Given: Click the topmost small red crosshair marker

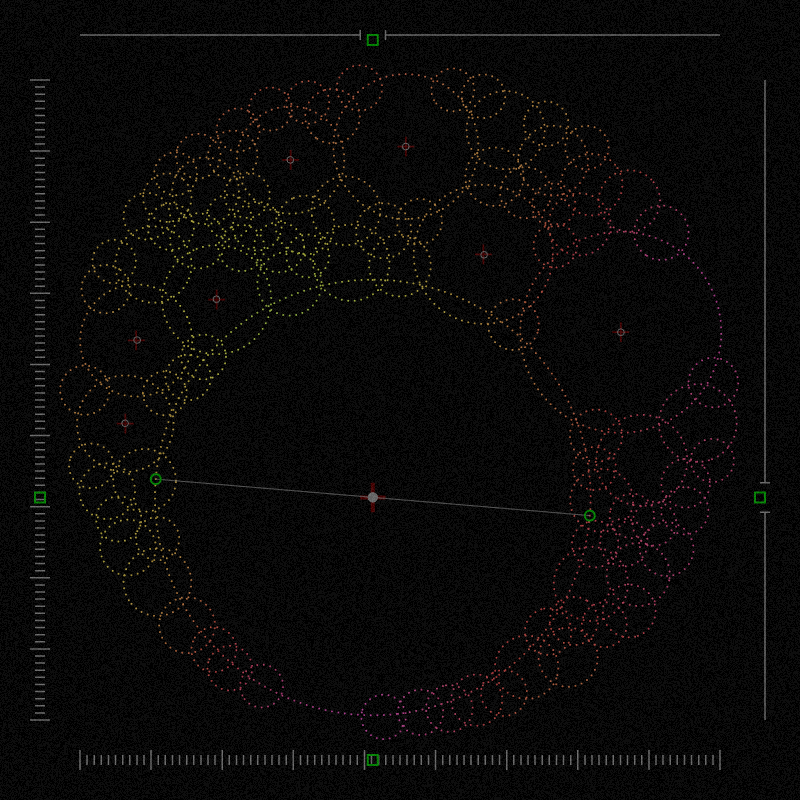Looking at the screenshot, I should (x=406, y=147).
